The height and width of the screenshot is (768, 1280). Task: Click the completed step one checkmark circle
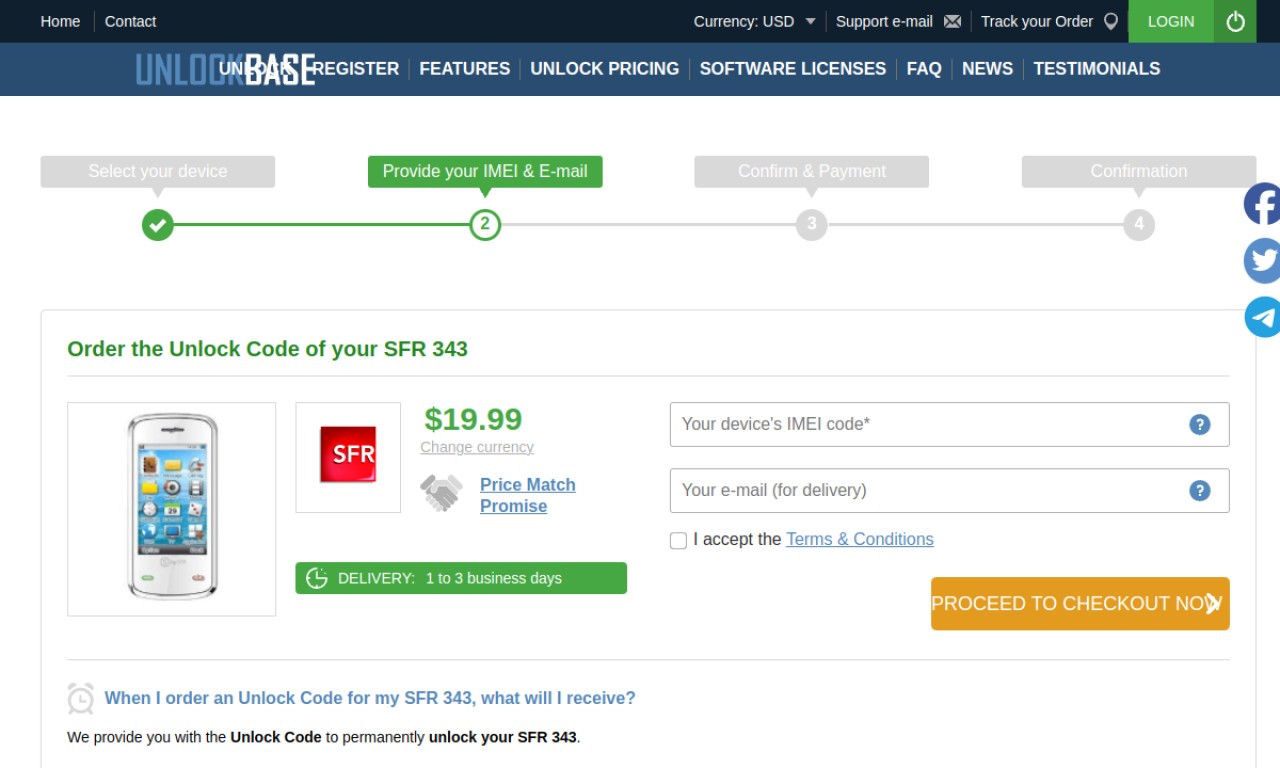click(x=158, y=225)
